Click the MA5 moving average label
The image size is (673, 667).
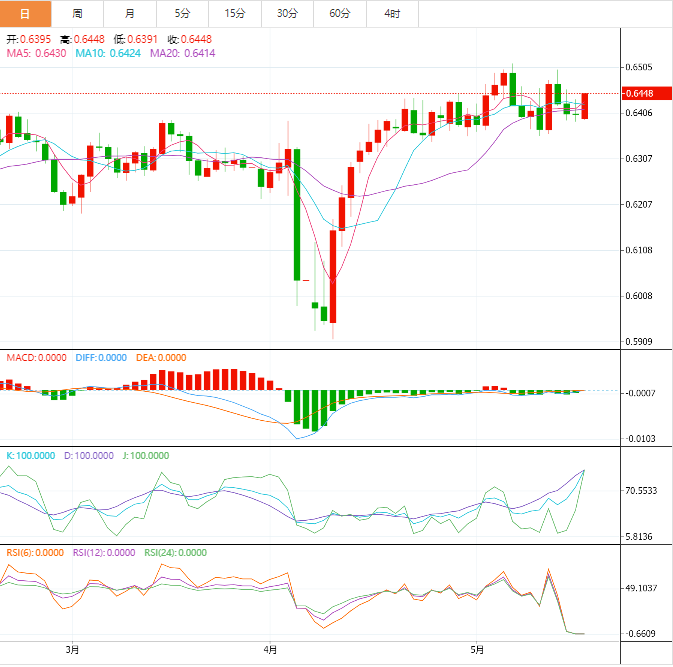[36, 53]
